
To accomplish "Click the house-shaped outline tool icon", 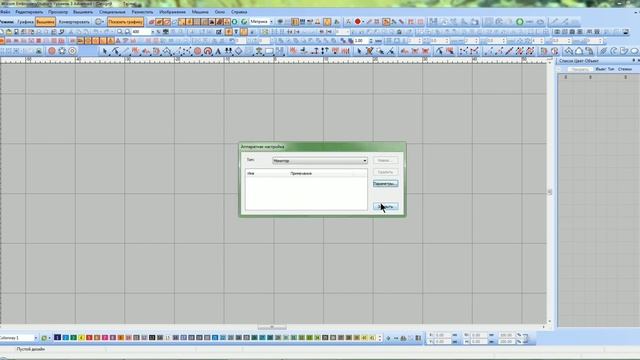I will (x=579, y=51).
